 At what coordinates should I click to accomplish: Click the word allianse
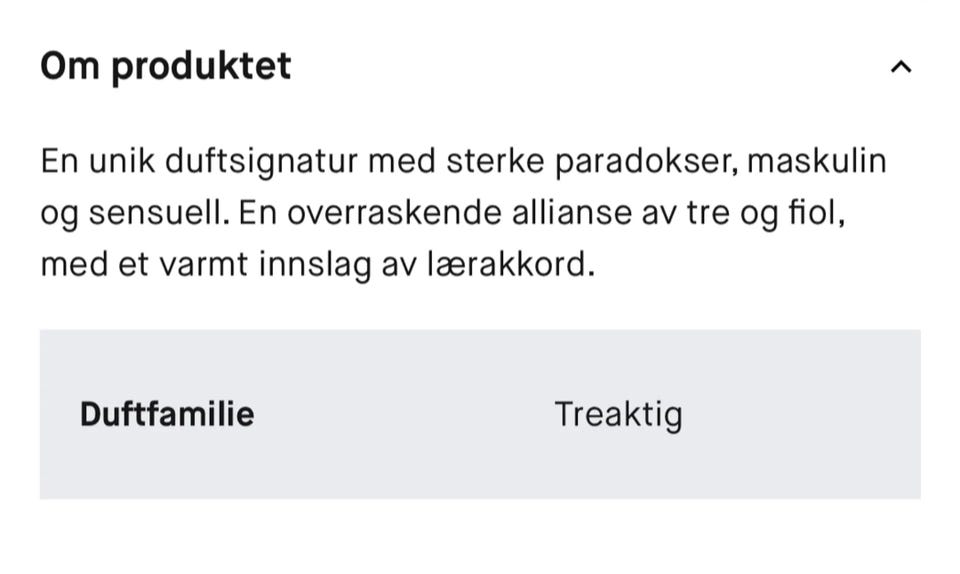[x=572, y=214]
